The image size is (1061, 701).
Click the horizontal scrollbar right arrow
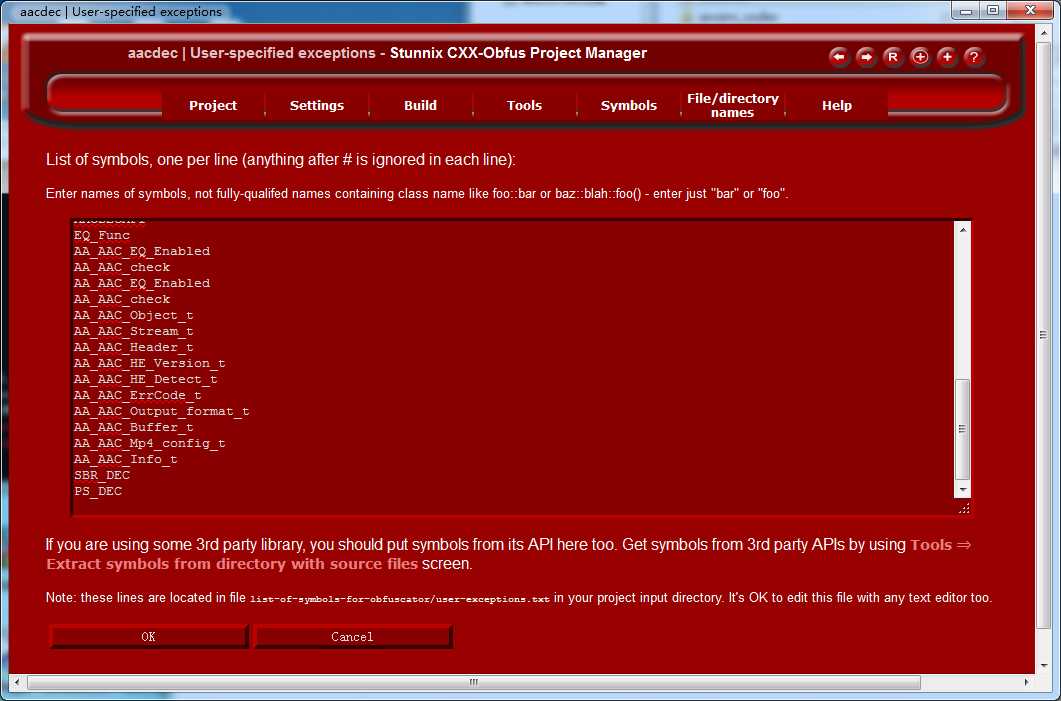[1026, 682]
